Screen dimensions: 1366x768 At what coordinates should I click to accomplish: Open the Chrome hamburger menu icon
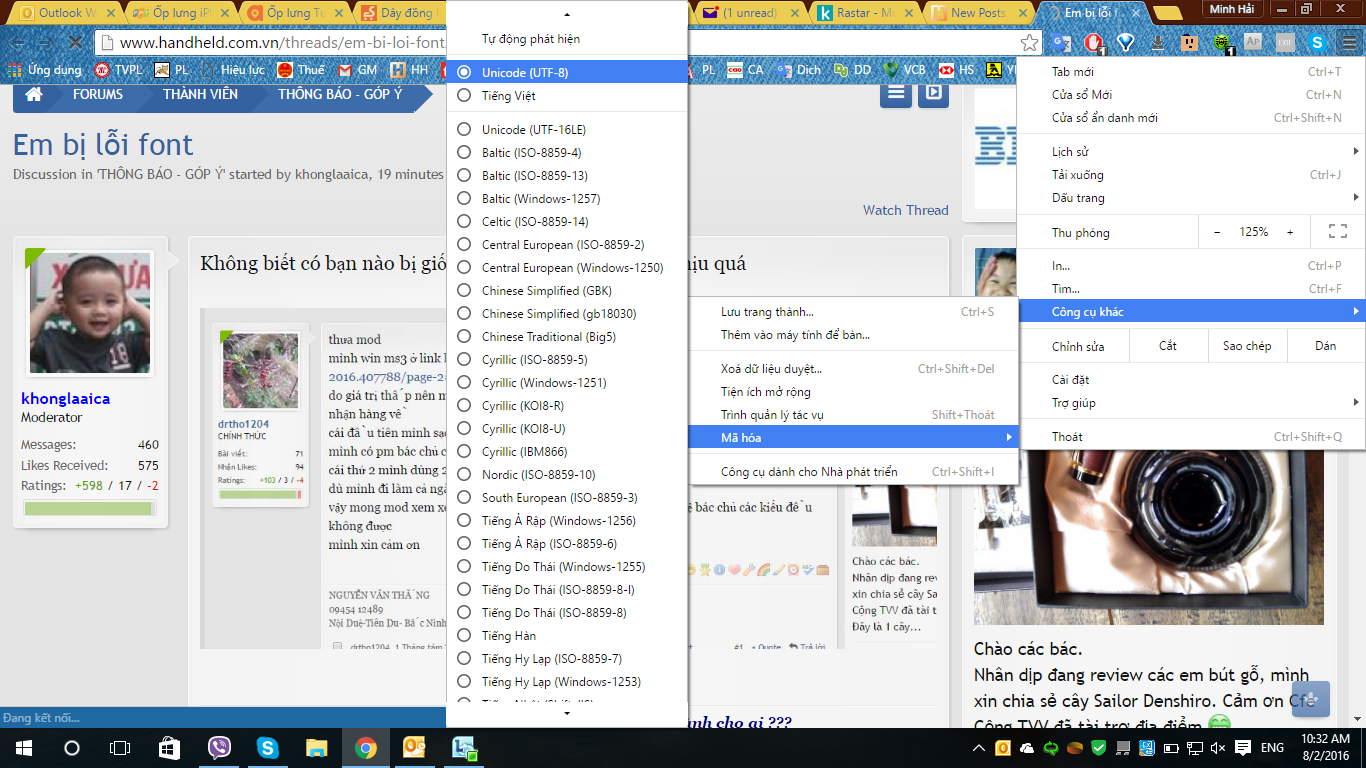1348,43
